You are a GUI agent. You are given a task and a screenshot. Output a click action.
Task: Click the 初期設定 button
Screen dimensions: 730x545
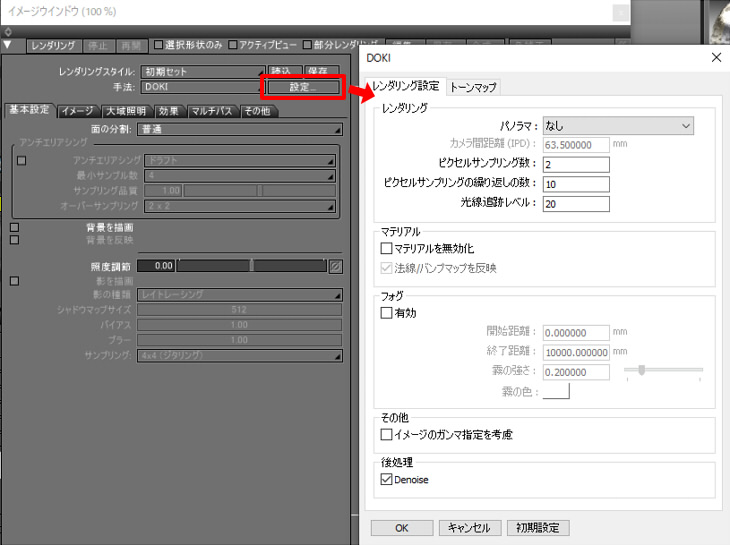(x=538, y=528)
